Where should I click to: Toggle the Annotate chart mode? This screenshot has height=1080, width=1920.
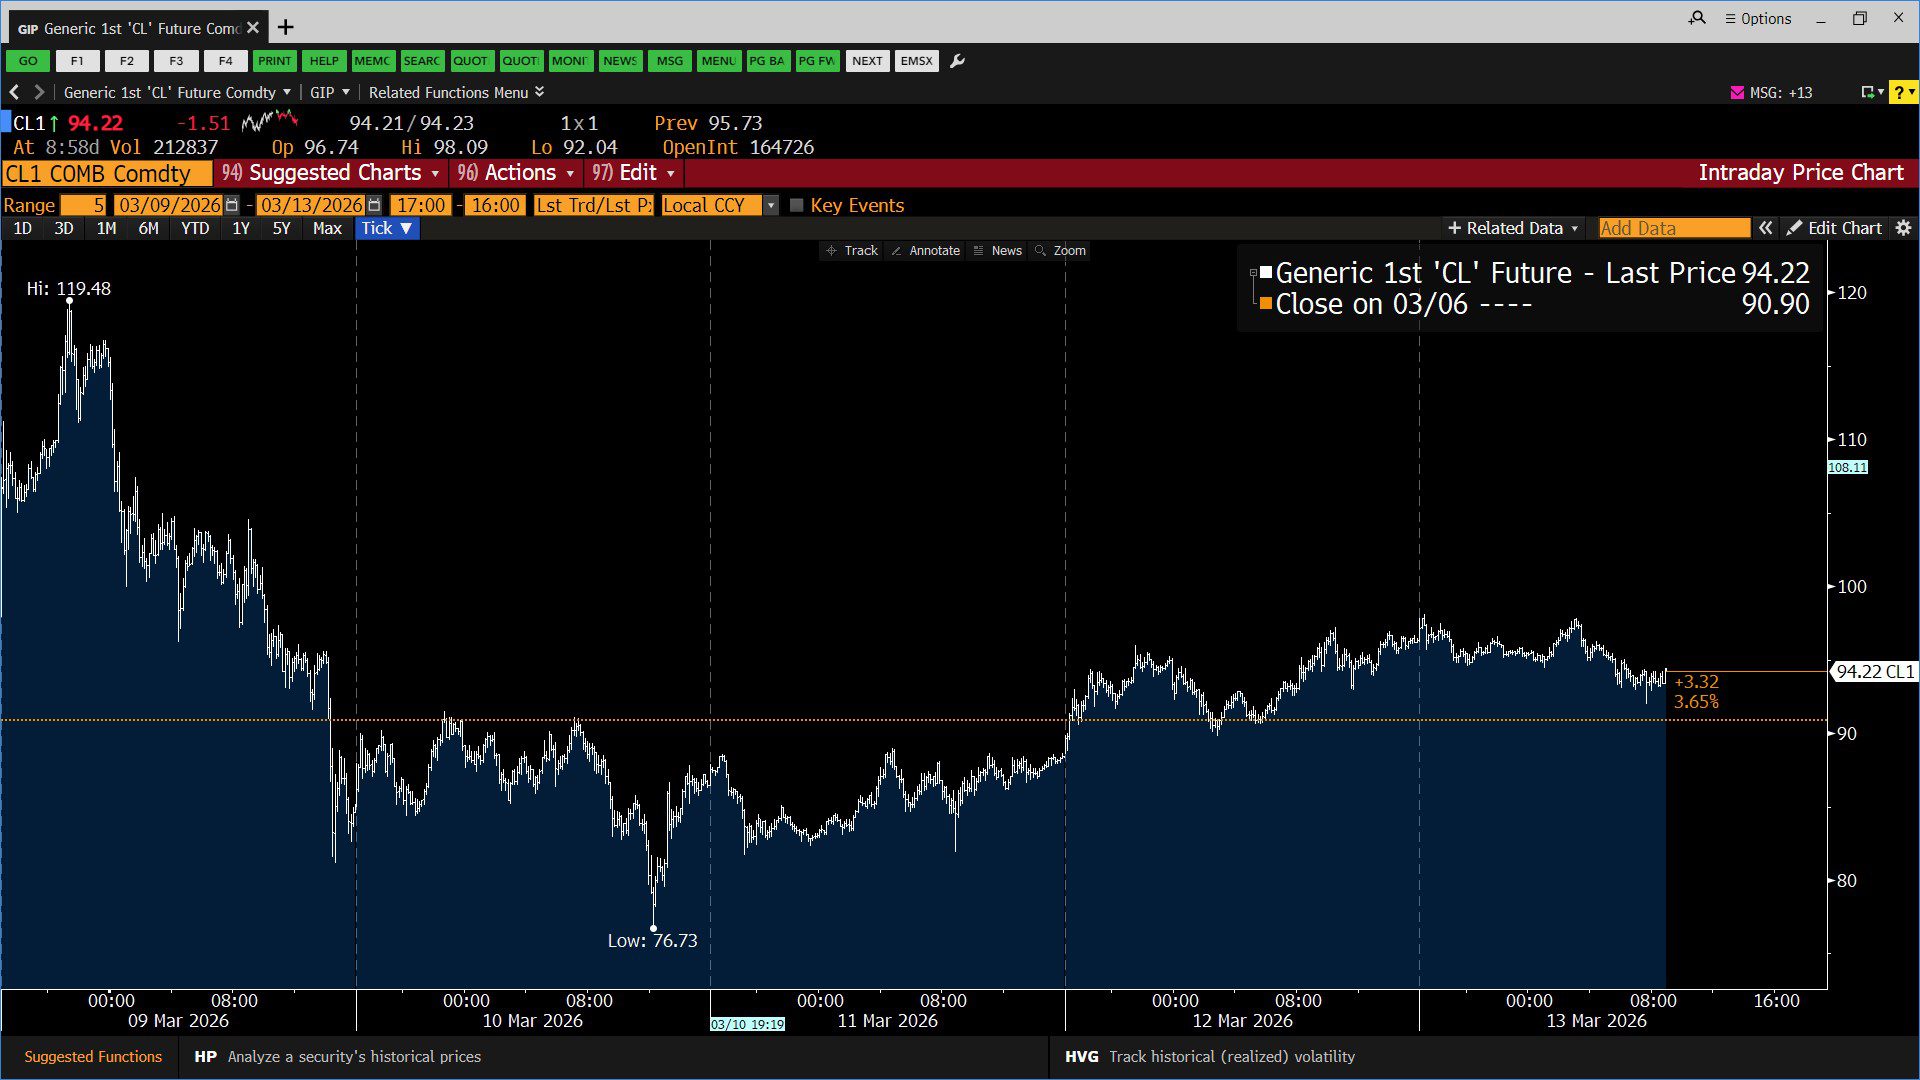925,250
